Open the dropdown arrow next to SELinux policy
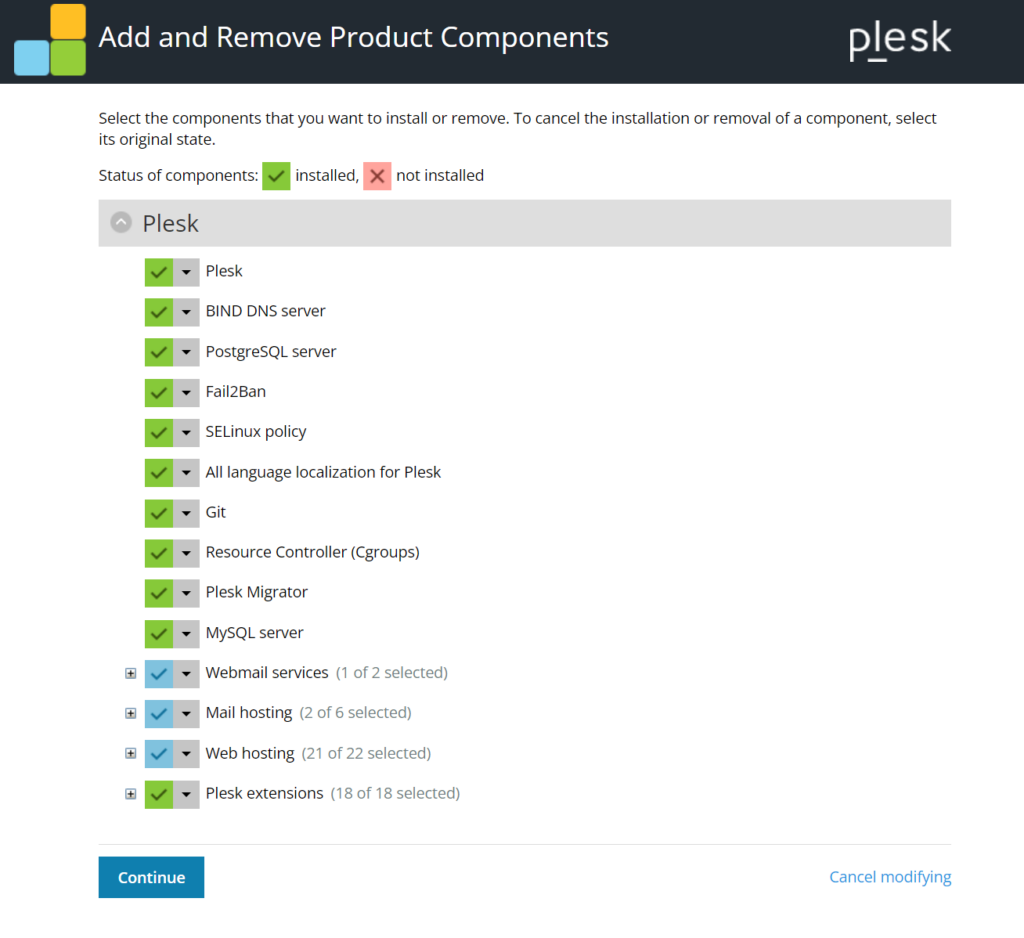The width and height of the screenshot is (1024, 938). pyautogui.click(x=187, y=432)
